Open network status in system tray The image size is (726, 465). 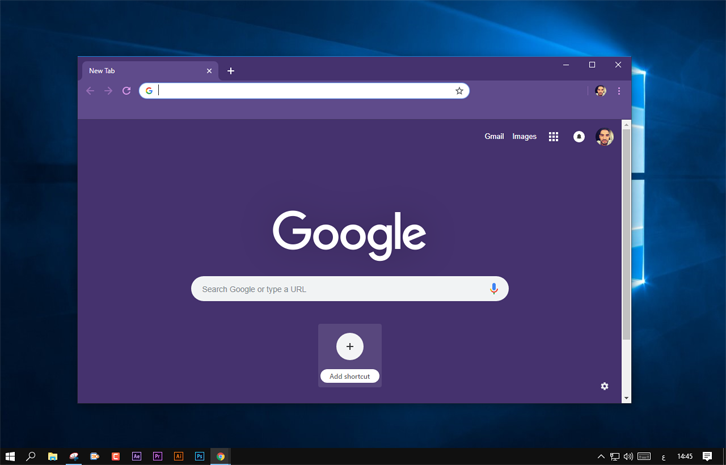614,457
